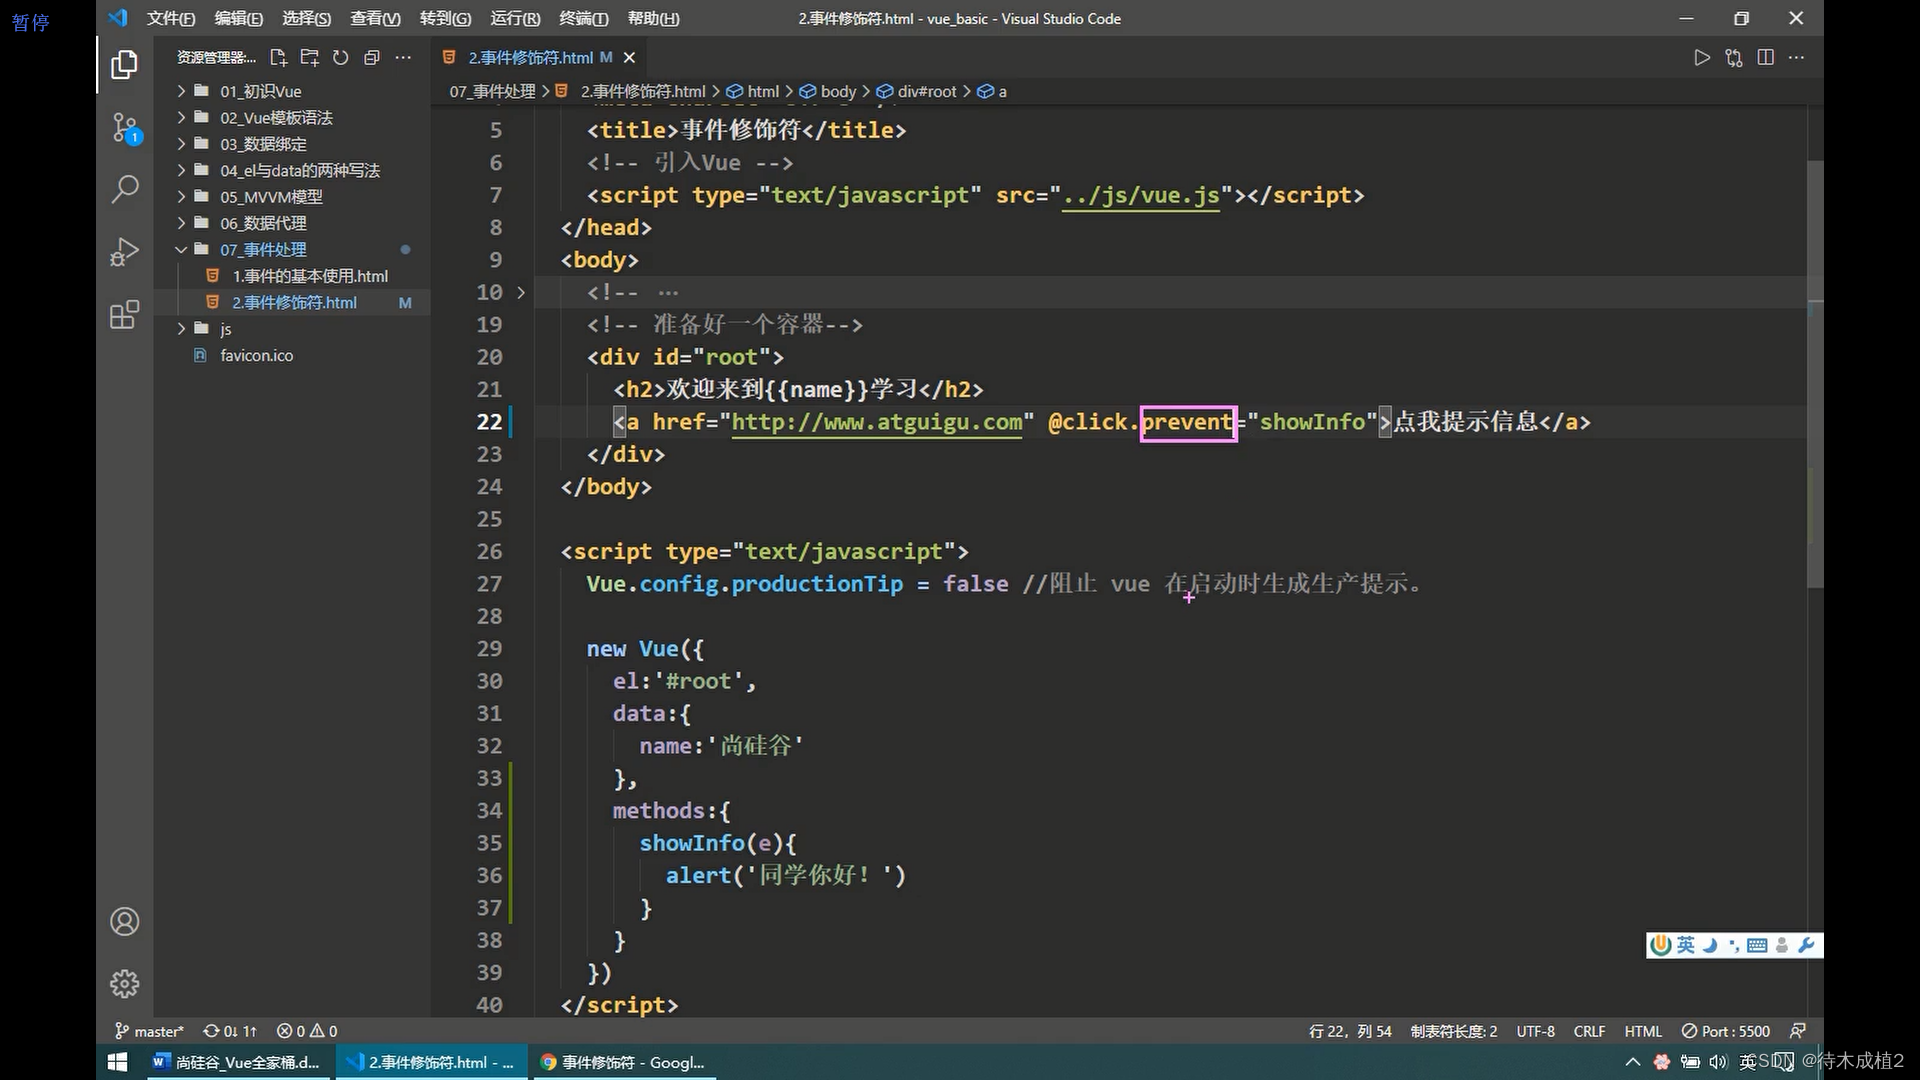Click breadcrumb body
Image resolution: width=1920 pixels, height=1080 pixels.
click(x=838, y=91)
